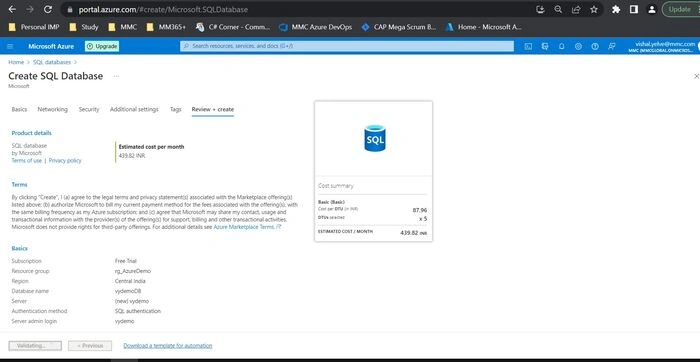This screenshot has width=700, height=362.
Task: Click the Central India region value
Action: (x=130, y=281)
